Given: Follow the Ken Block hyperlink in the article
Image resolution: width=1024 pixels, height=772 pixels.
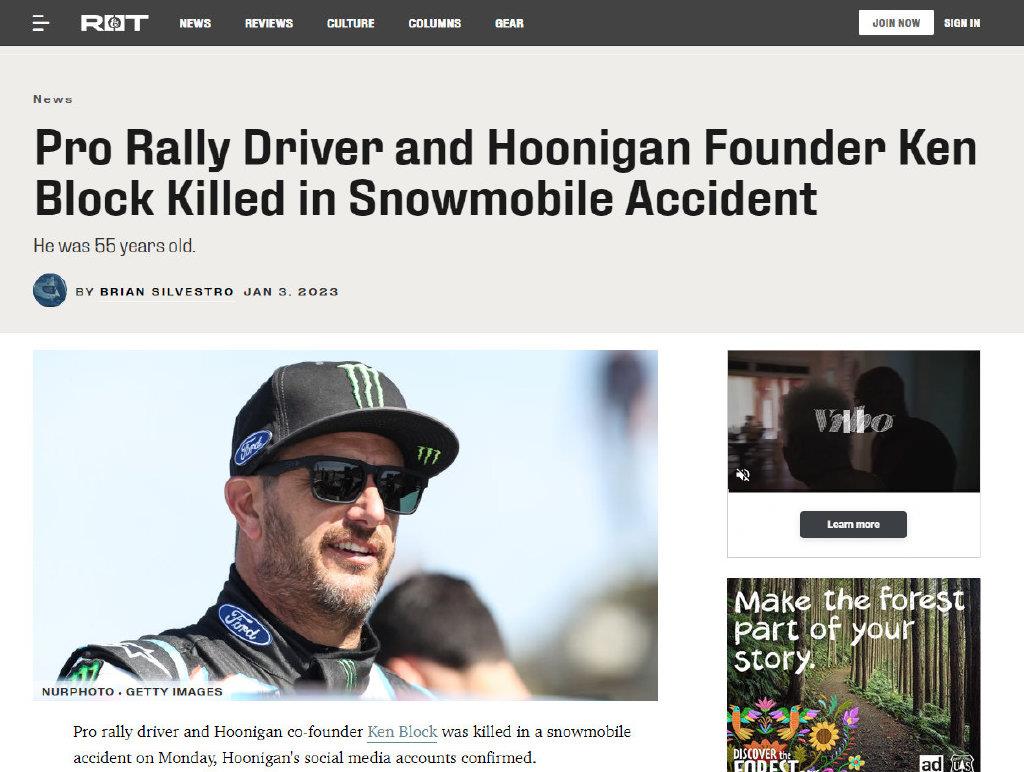Looking at the screenshot, I should pyautogui.click(x=402, y=732).
